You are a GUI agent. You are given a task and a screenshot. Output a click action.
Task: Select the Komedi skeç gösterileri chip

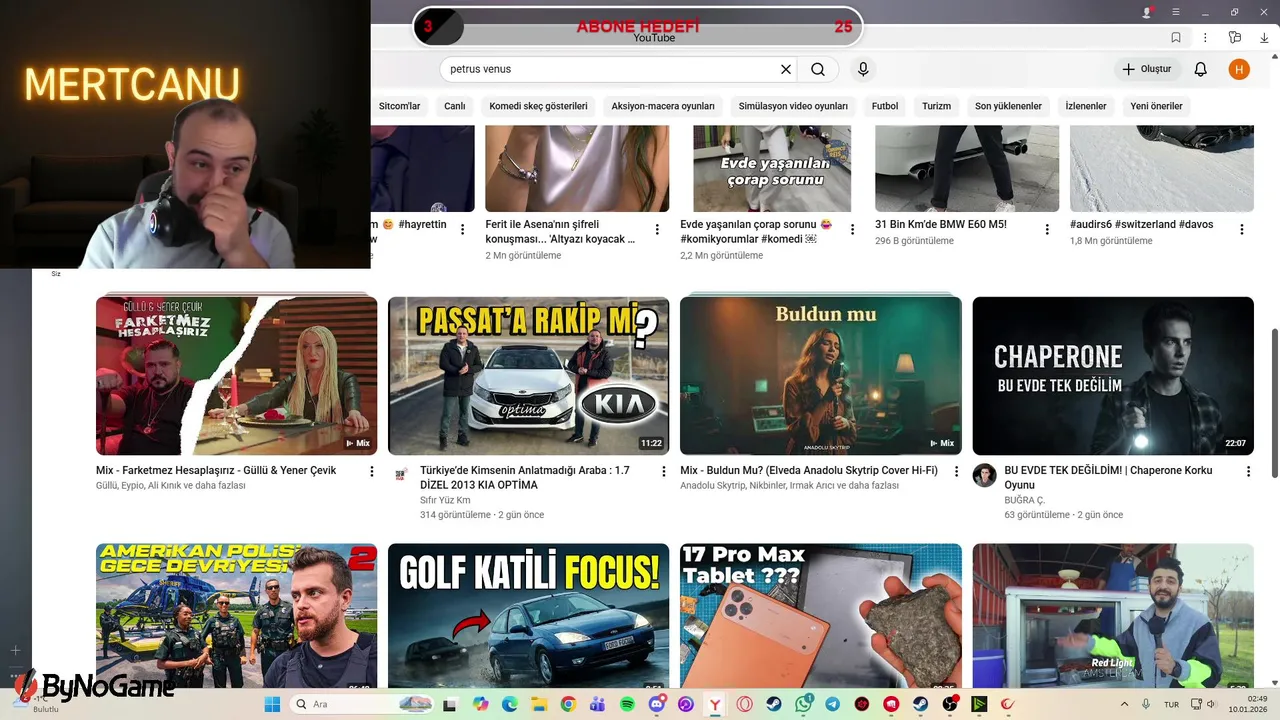(538, 106)
